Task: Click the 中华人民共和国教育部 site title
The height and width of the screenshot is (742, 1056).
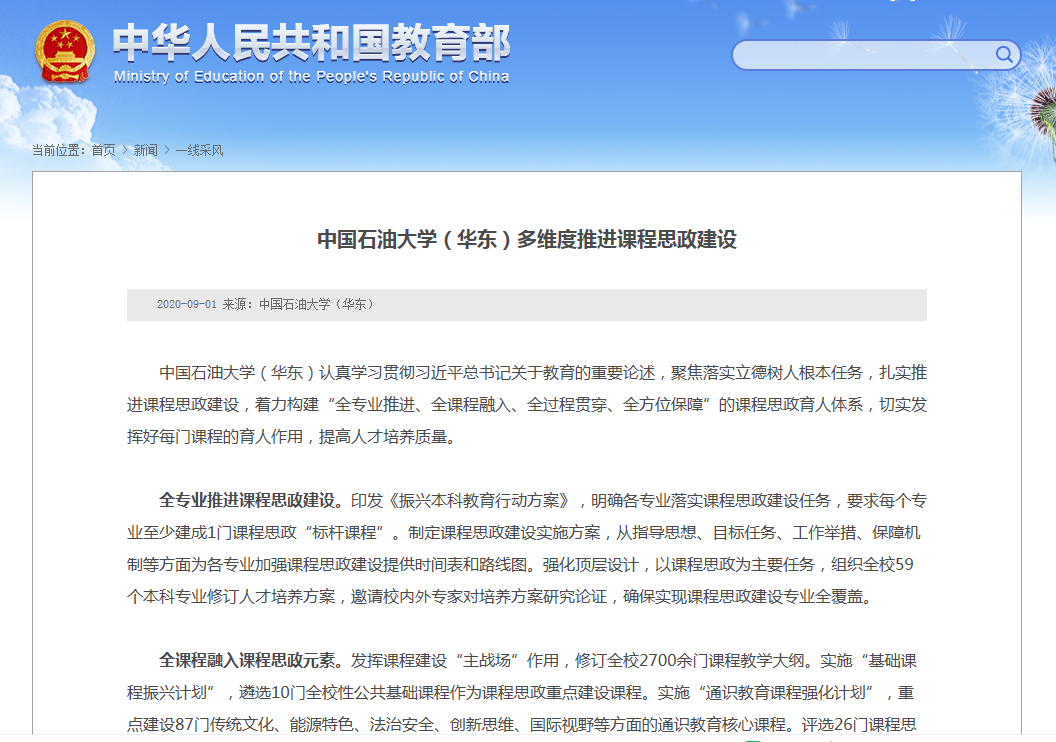Action: [311, 43]
